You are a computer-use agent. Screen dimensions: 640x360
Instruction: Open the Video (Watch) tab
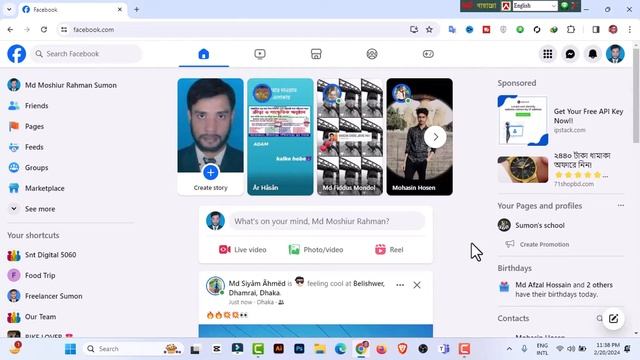260,54
